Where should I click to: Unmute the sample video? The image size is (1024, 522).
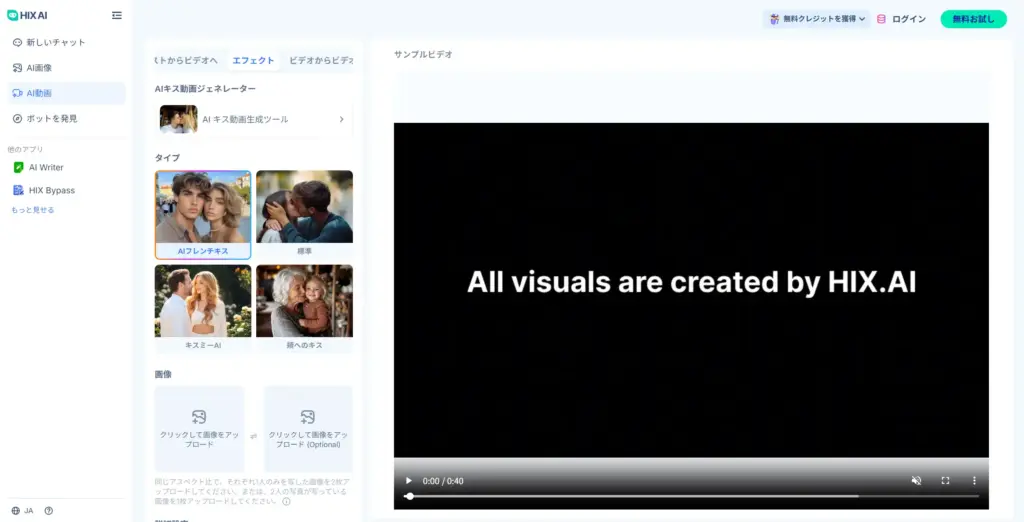[x=916, y=481]
